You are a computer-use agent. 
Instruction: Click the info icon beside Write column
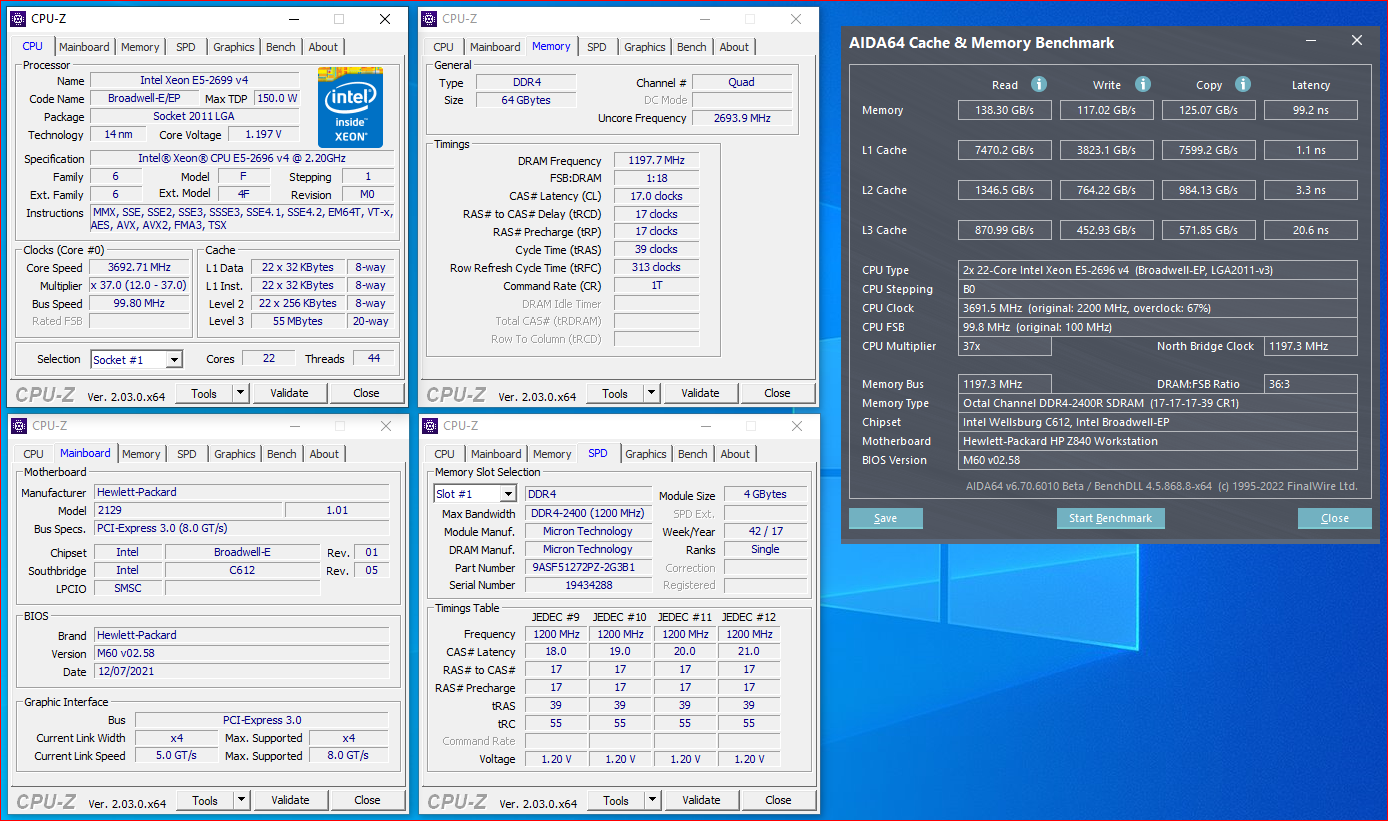[1142, 85]
